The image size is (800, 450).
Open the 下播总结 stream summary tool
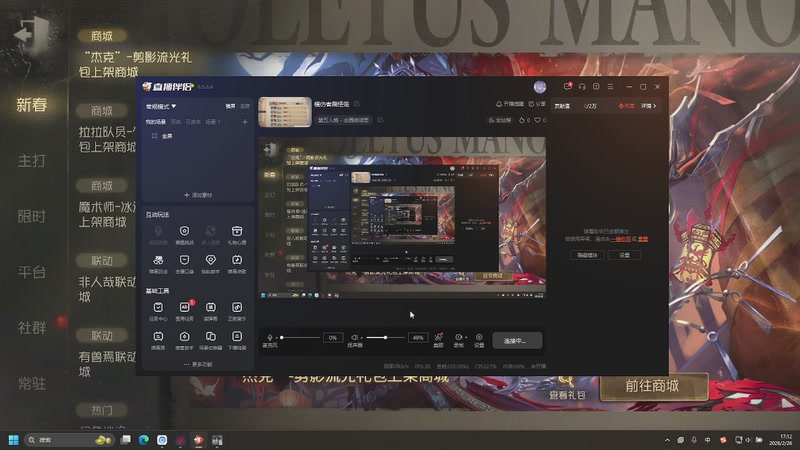click(x=236, y=340)
